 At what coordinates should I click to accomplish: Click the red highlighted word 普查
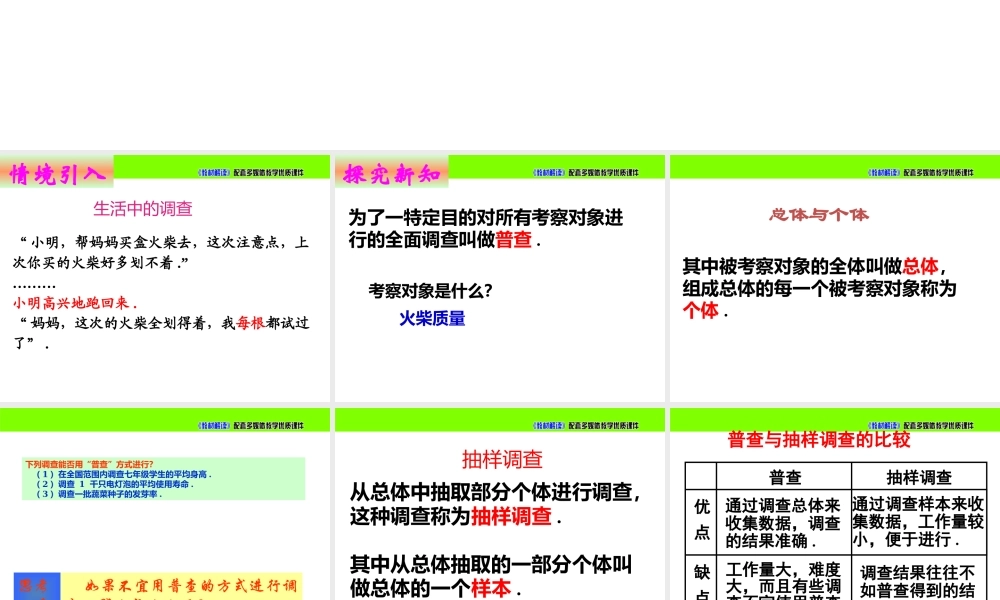pos(515,240)
